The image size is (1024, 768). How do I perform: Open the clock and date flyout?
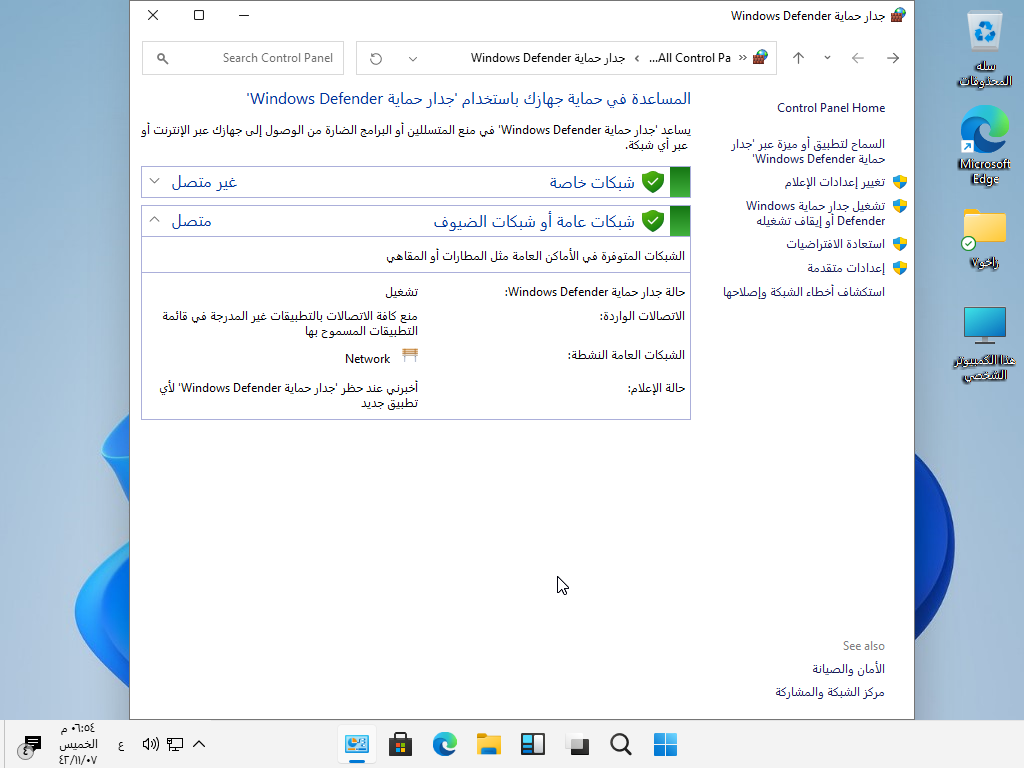pos(78,744)
